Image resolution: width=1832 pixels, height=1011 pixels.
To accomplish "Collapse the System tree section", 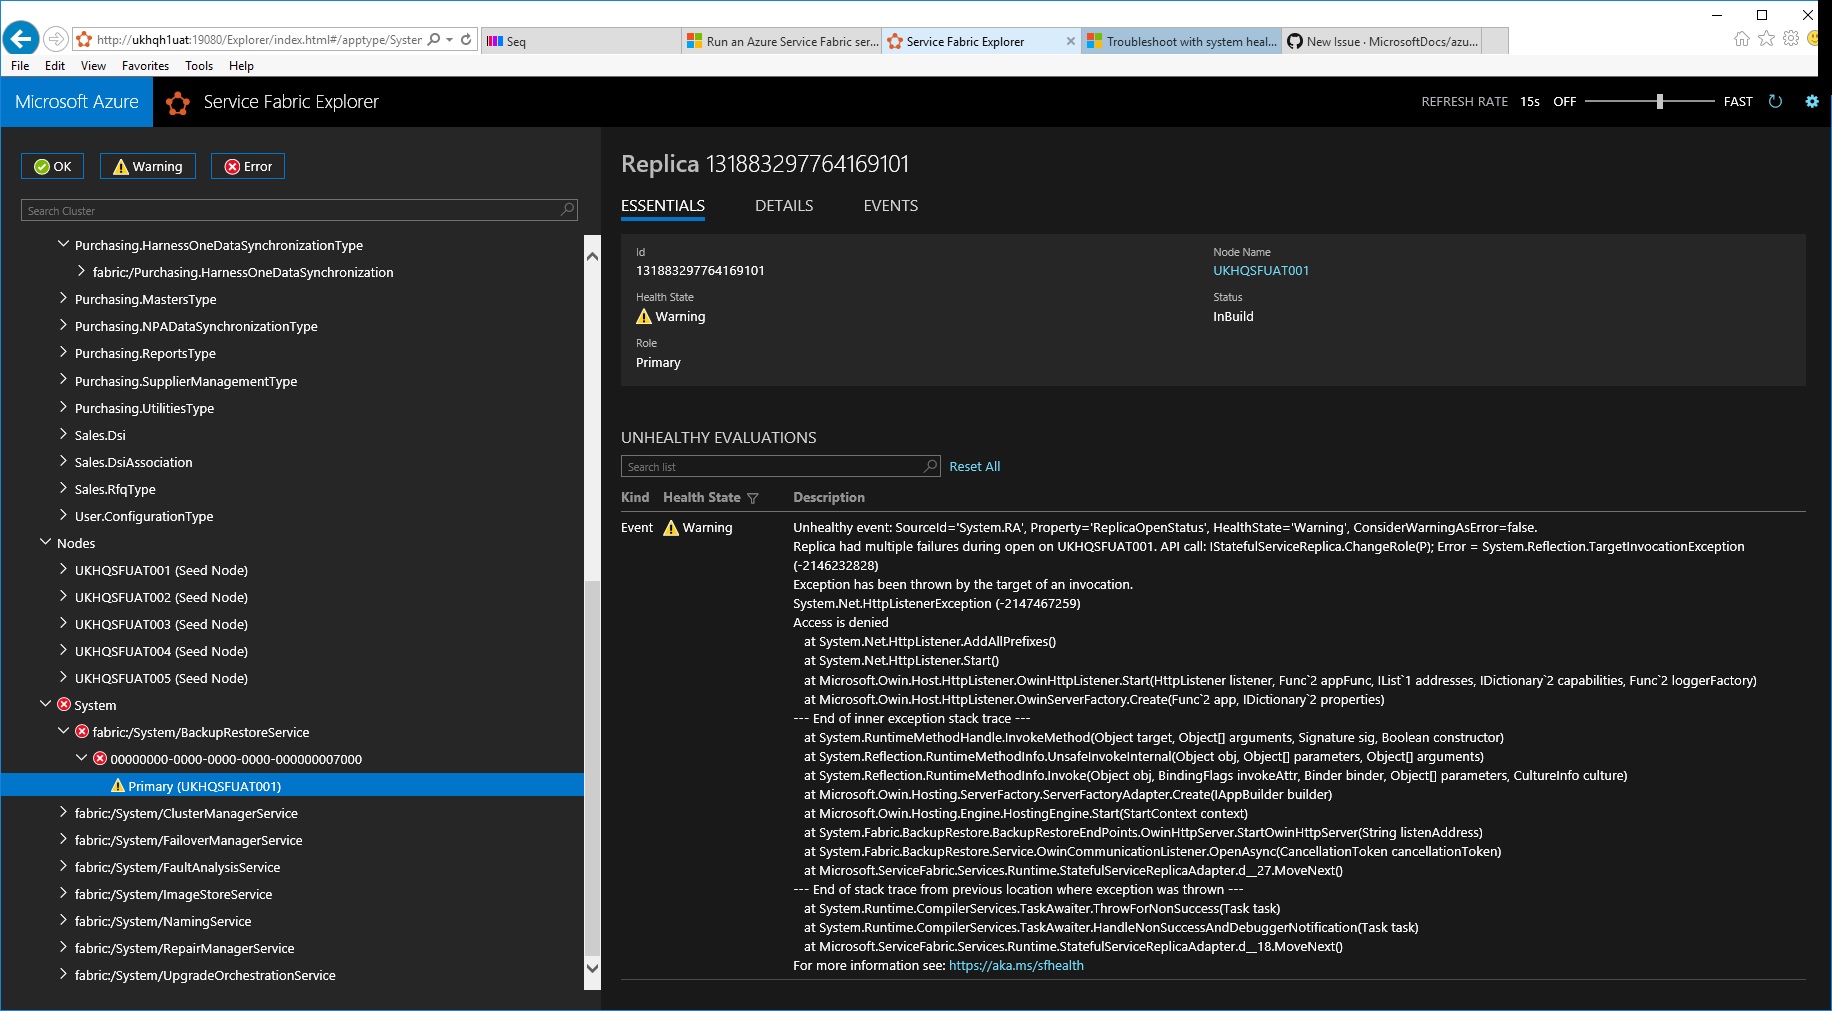I will click(46, 705).
